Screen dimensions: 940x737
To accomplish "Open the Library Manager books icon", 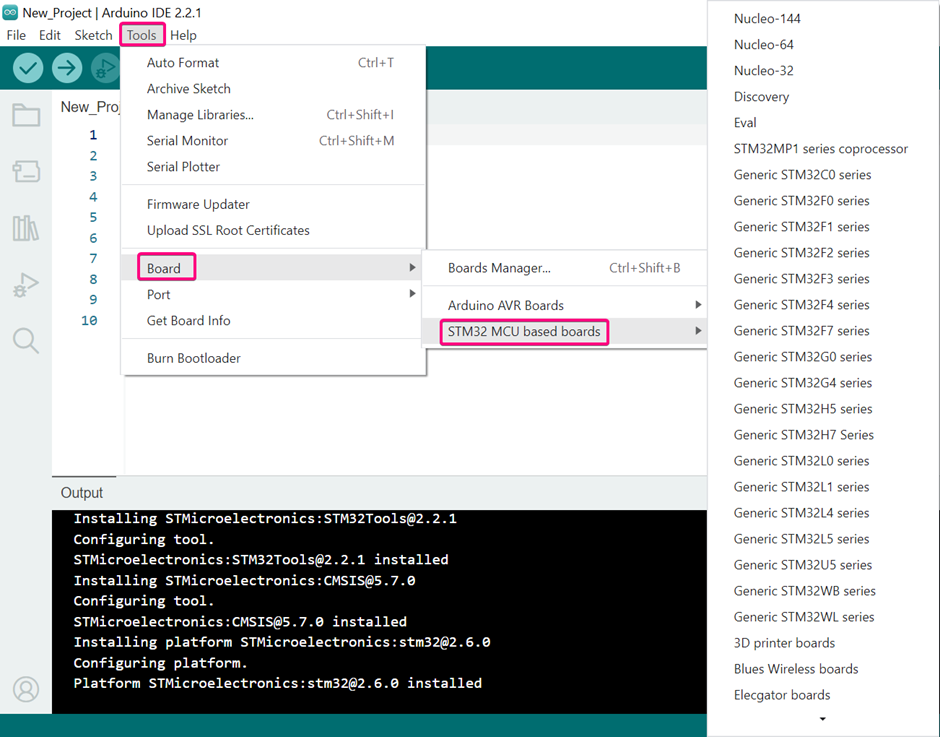I will coord(26,228).
